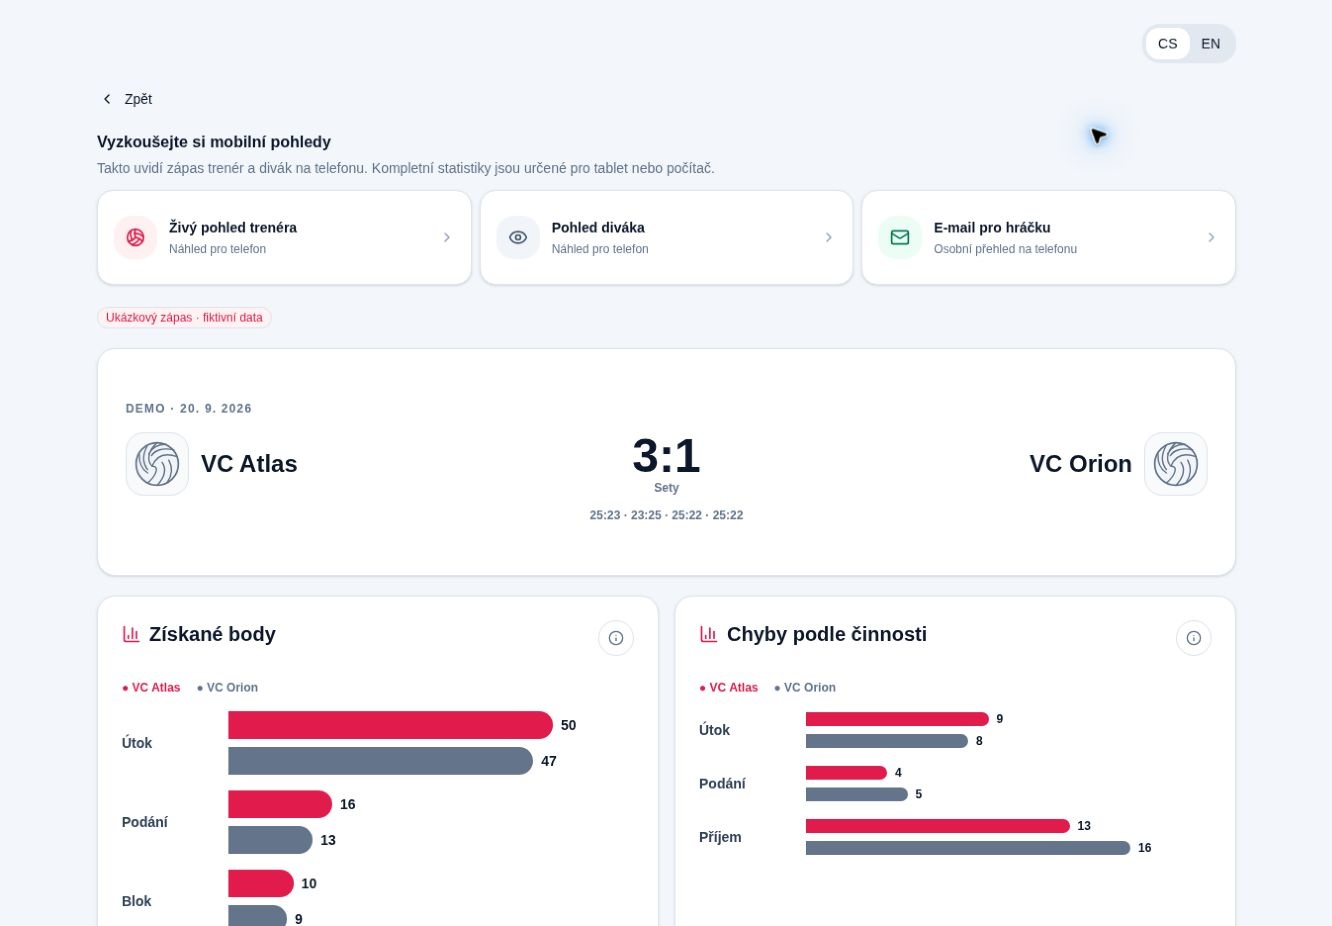This screenshot has width=1332, height=926.
Task: Click the VC Atlas Podání bar with 16 points
Action: tap(280, 804)
